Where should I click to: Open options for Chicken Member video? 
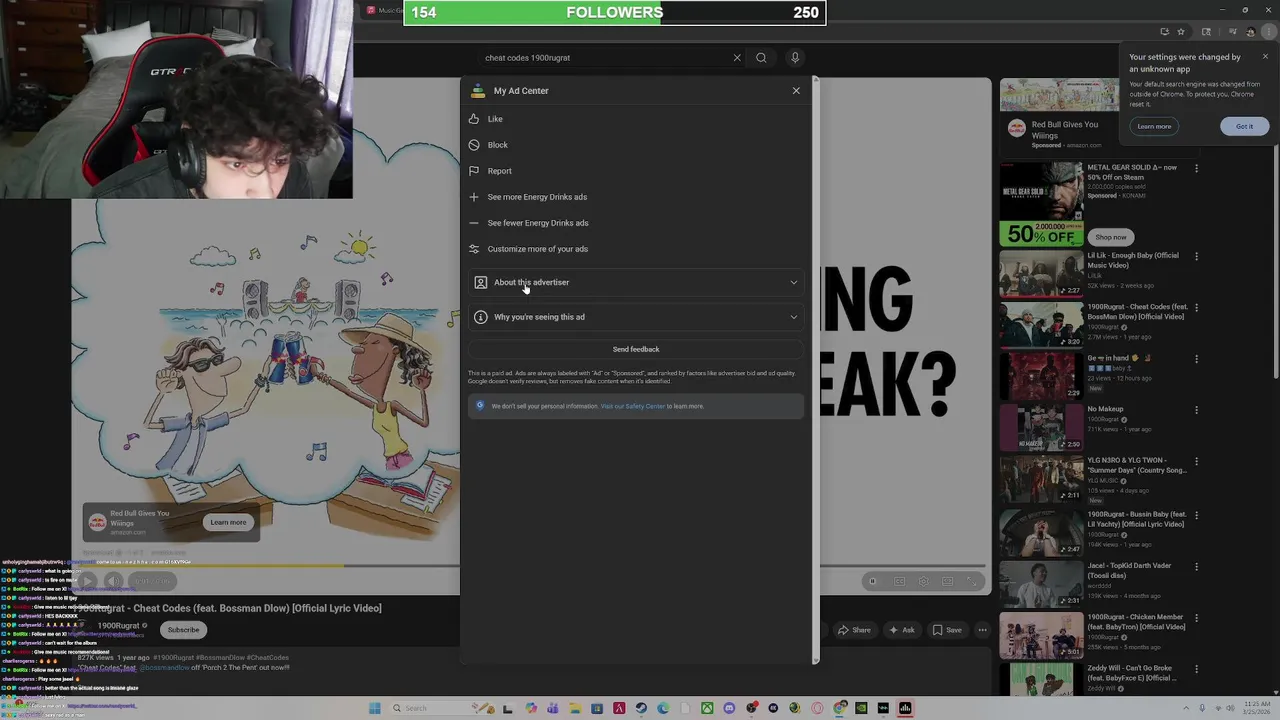(1196, 617)
